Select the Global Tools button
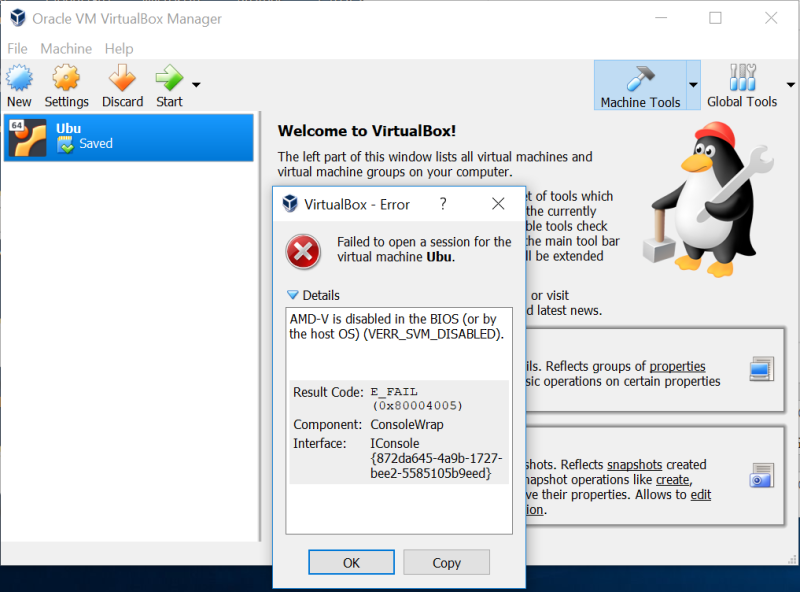The image size is (800, 592). point(742,85)
